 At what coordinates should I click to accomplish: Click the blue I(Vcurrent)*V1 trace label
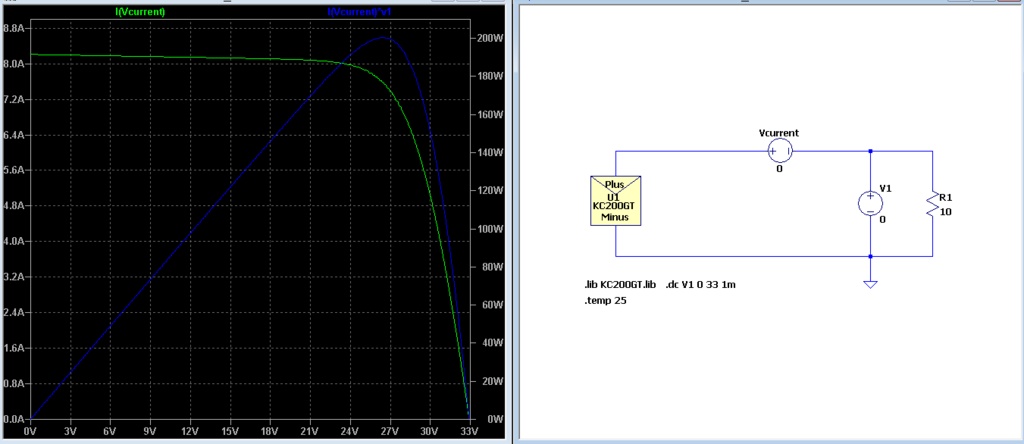tap(359, 12)
